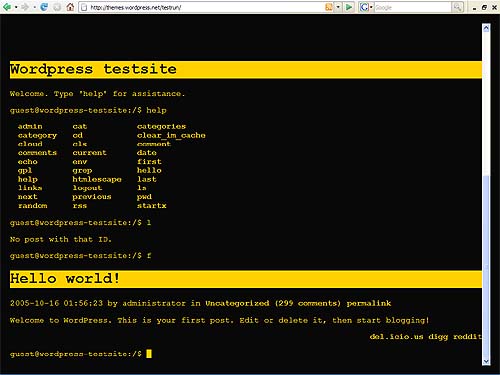Screen dimensions: 500x375
Task: Click the 'clear_im_cache' command in help list
Action: point(171,135)
